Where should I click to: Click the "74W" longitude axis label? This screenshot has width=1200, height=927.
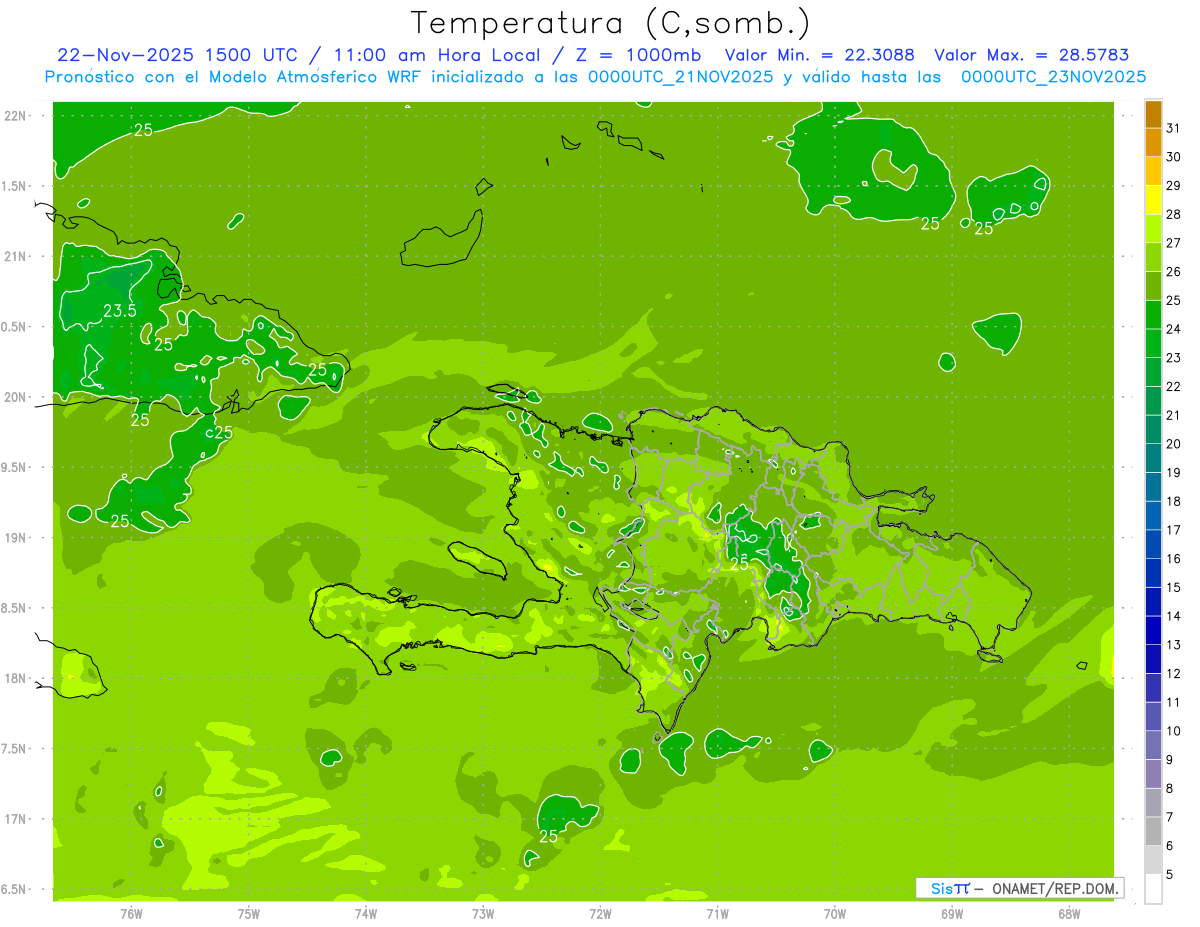(x=365, y=914)
